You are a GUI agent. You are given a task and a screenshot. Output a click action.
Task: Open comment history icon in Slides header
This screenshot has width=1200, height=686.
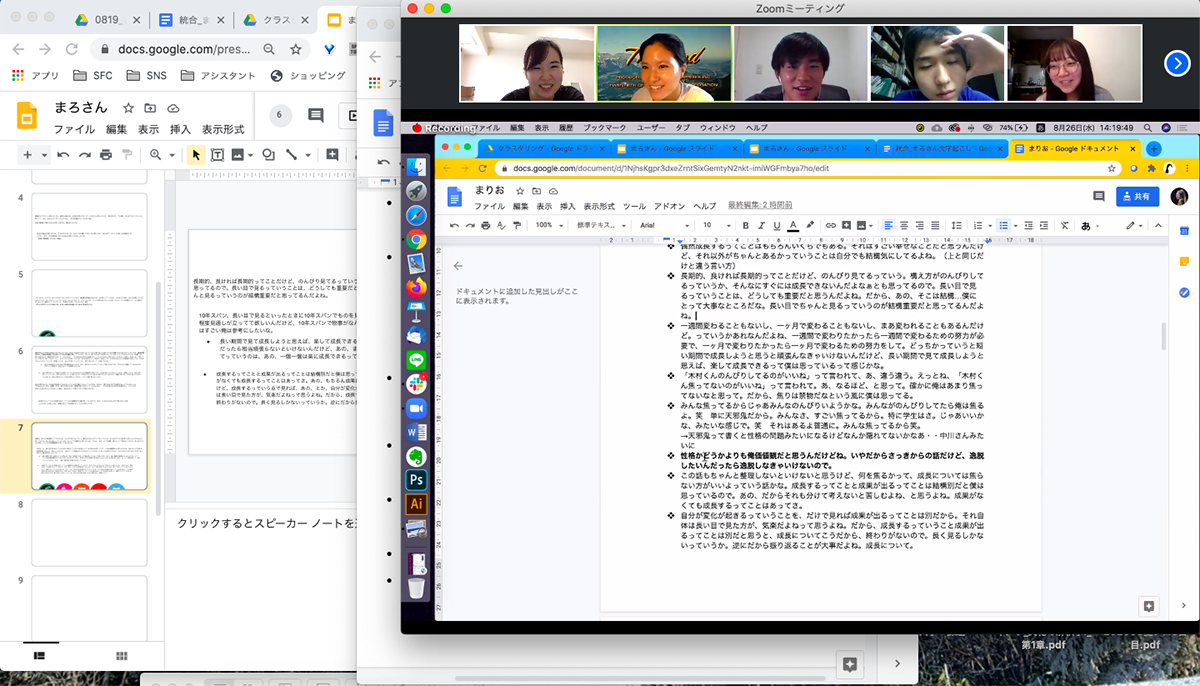pos(316,115)
